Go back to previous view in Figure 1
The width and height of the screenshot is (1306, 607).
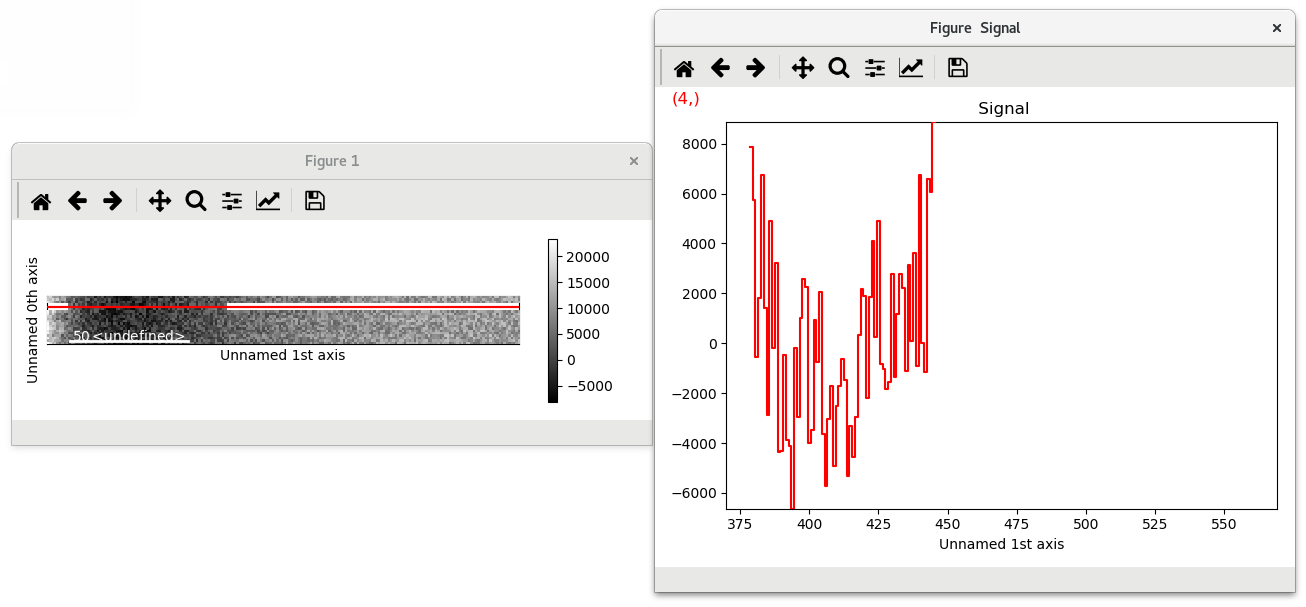tap(77, 201)
